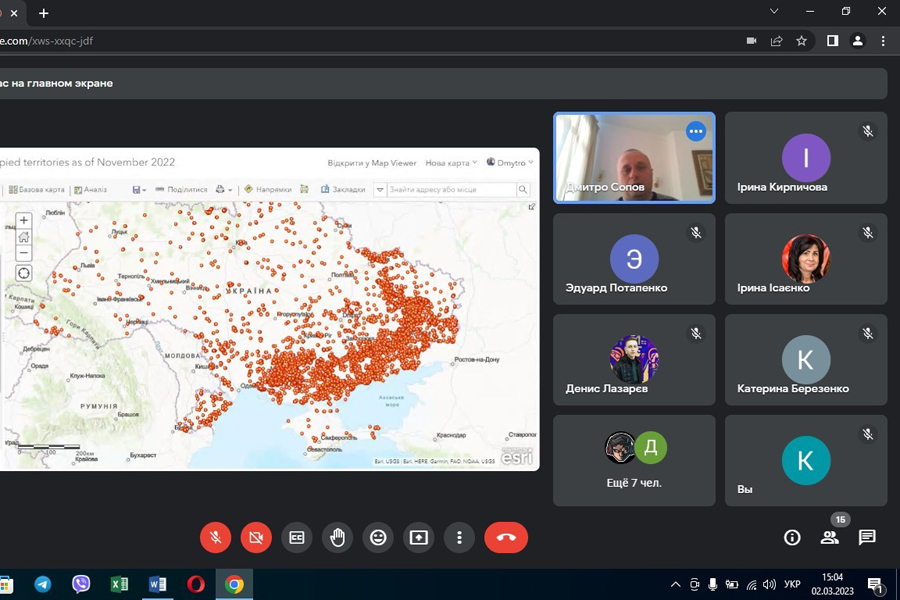Toggle the microphone mute button
The height and width of the screenshot is (600, 900).
pos(215,538)
